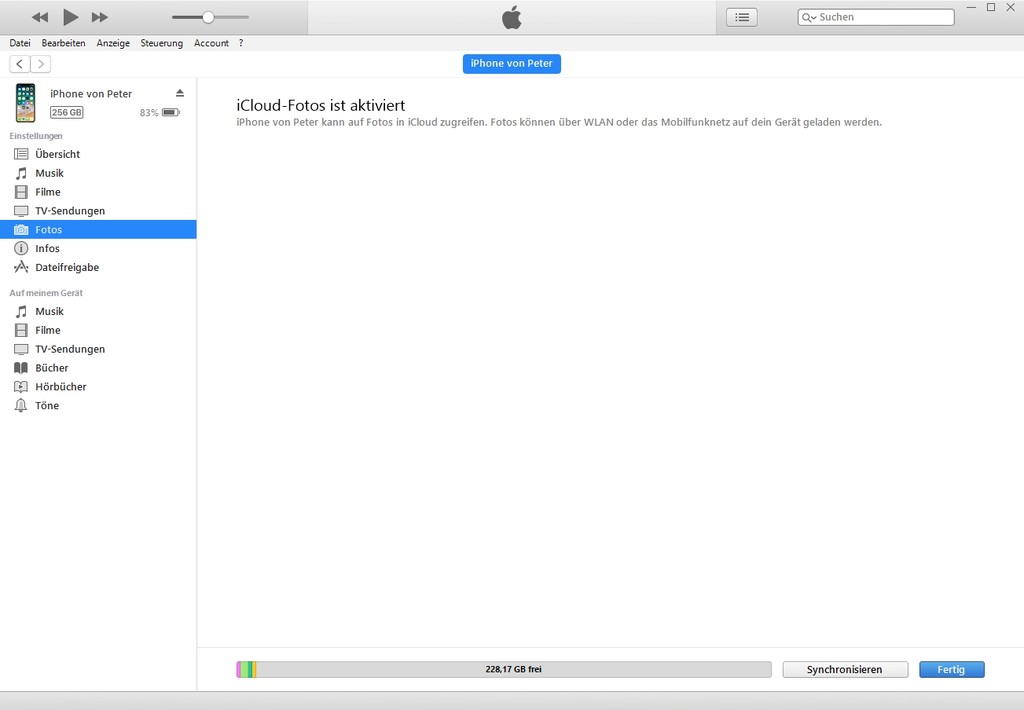Click the Auf meinem Gerät section header
This screenshot has width=1024, height=710.
[x=46, y=293]
